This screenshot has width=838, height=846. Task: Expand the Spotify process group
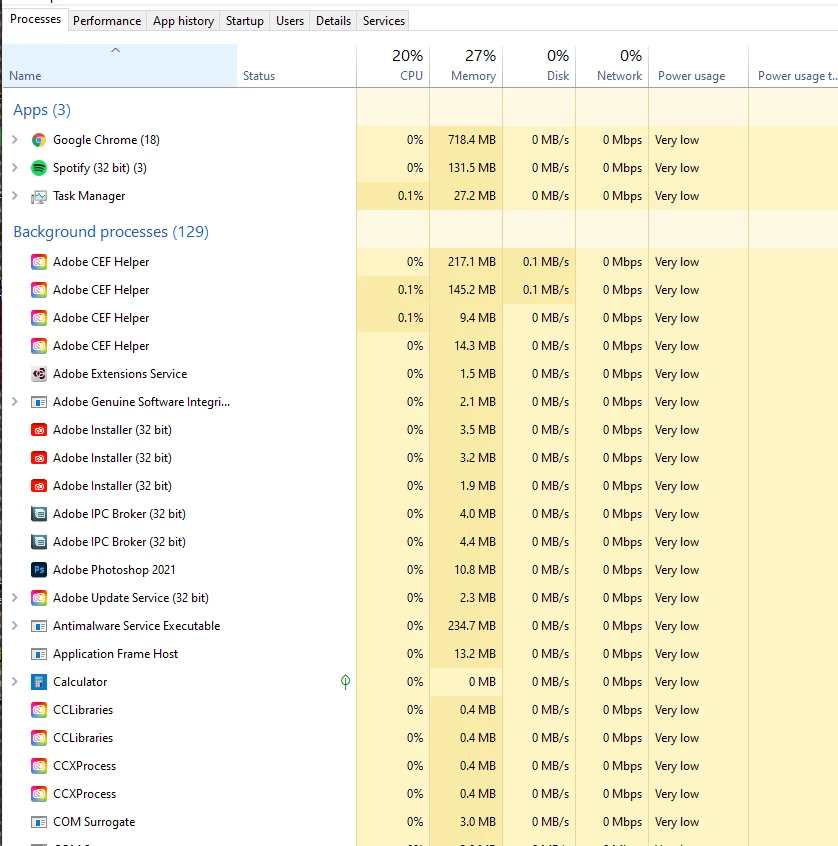tap(15, 168)
